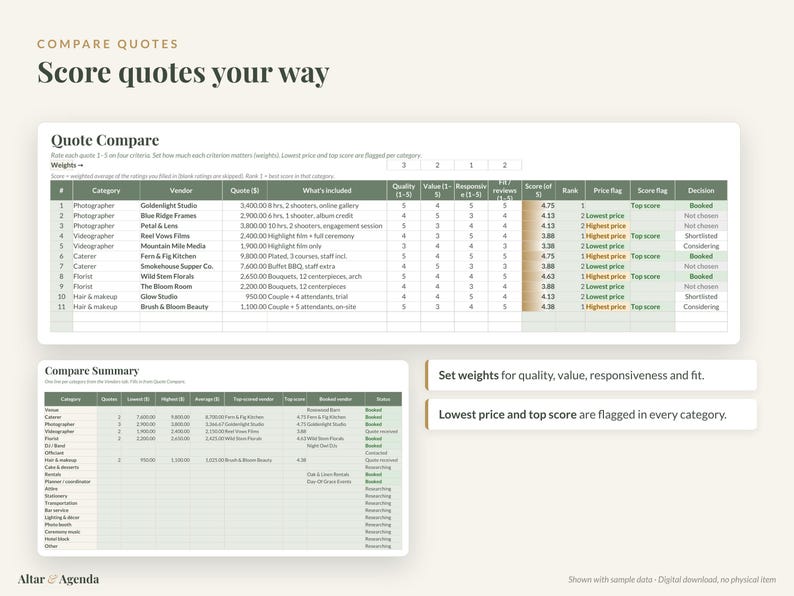Image resolution: width=794 pixels, height=596 pixels.
Task: Click the Price flag column header
Action: (608, 190)
